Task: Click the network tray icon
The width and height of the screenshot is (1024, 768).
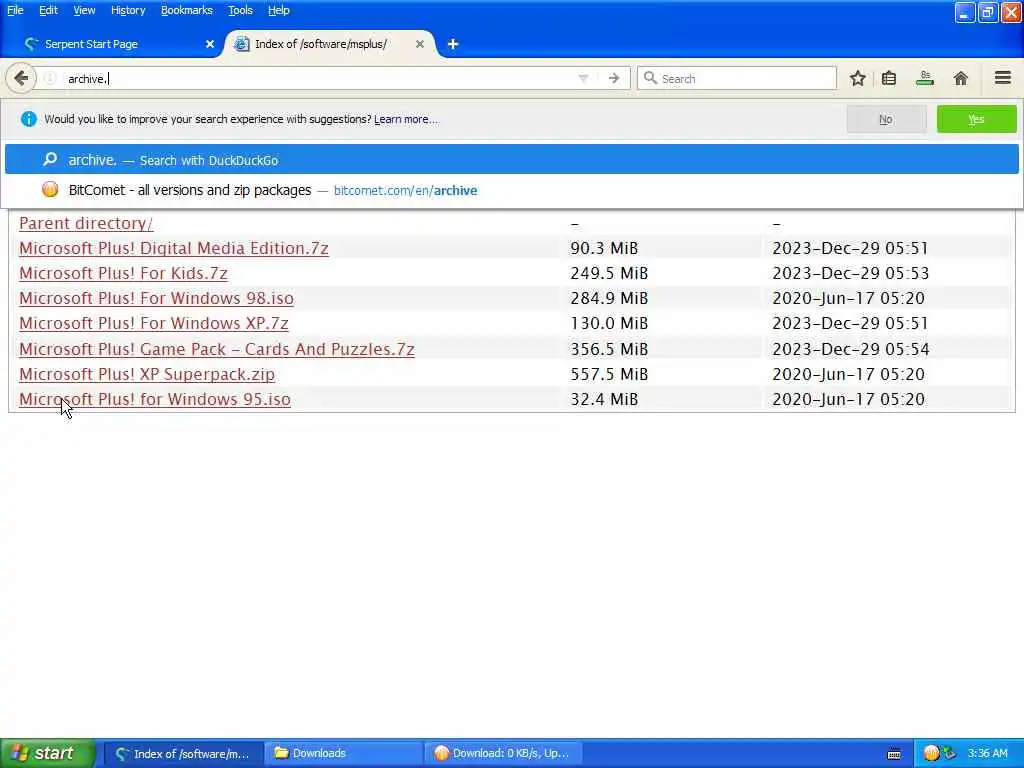Action: pyautogui.click(x=949, y=753)
